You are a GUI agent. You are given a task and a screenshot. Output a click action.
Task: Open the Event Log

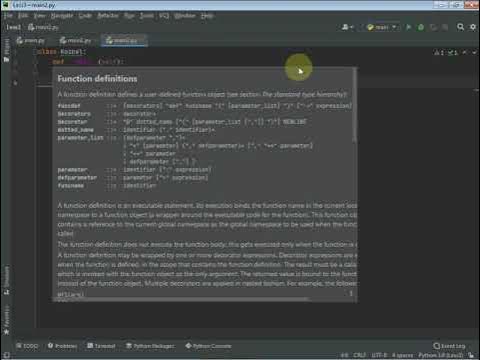449,346
